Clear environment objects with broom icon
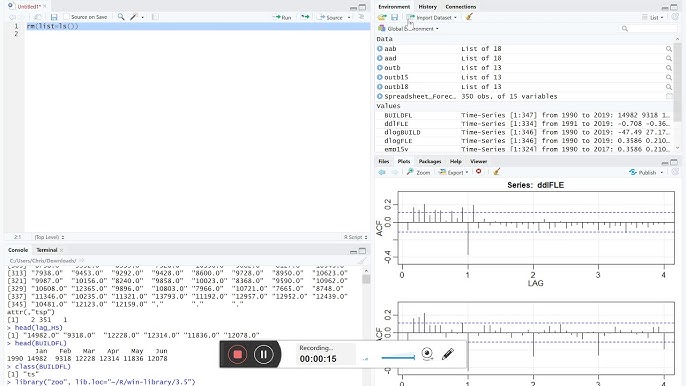The width and height of the screenshot is (686, 386). 469,17
